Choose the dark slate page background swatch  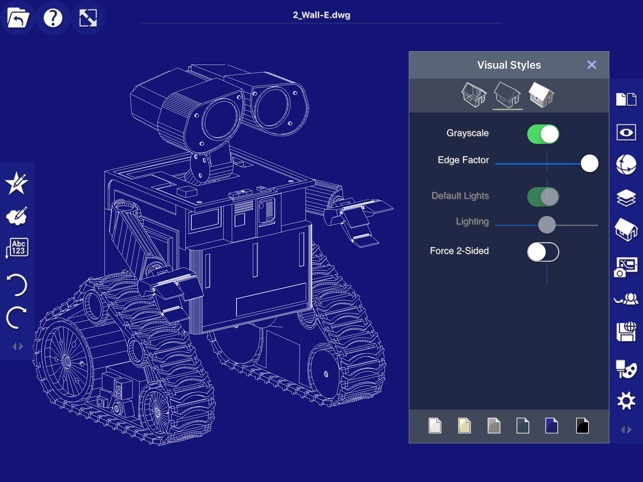522,426
